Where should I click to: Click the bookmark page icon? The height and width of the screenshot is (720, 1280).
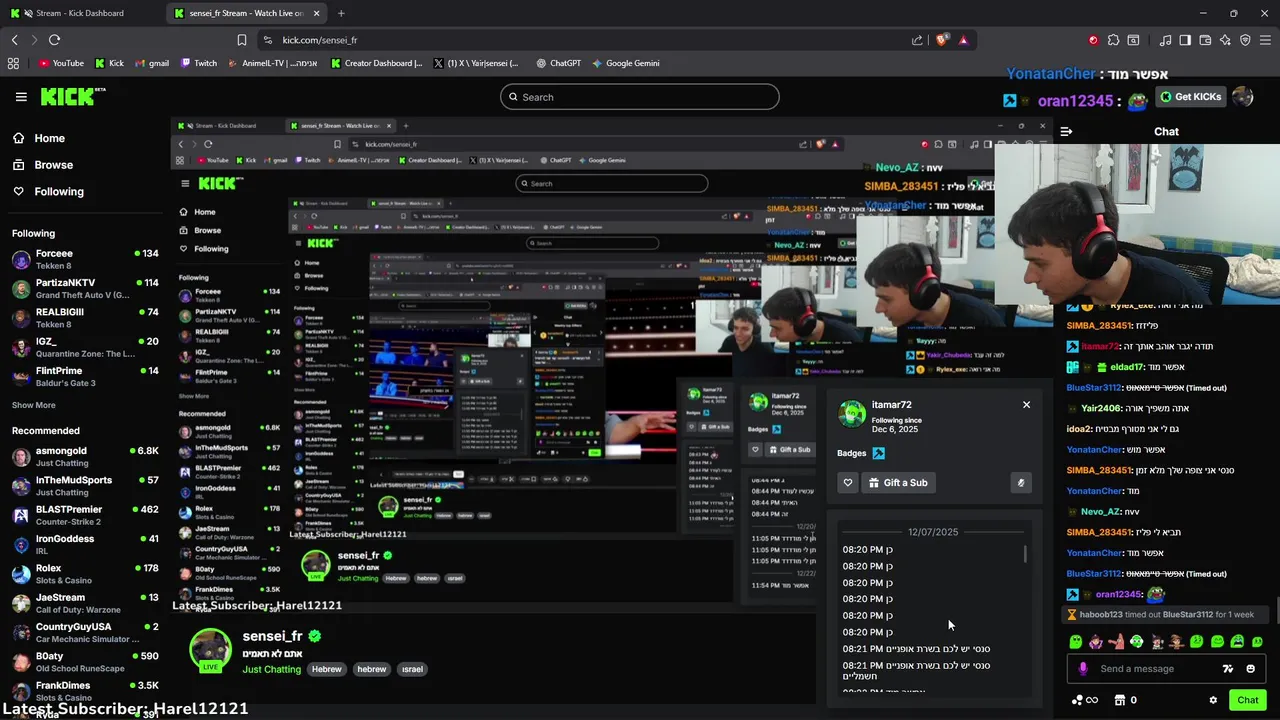[x=241, y=40]
